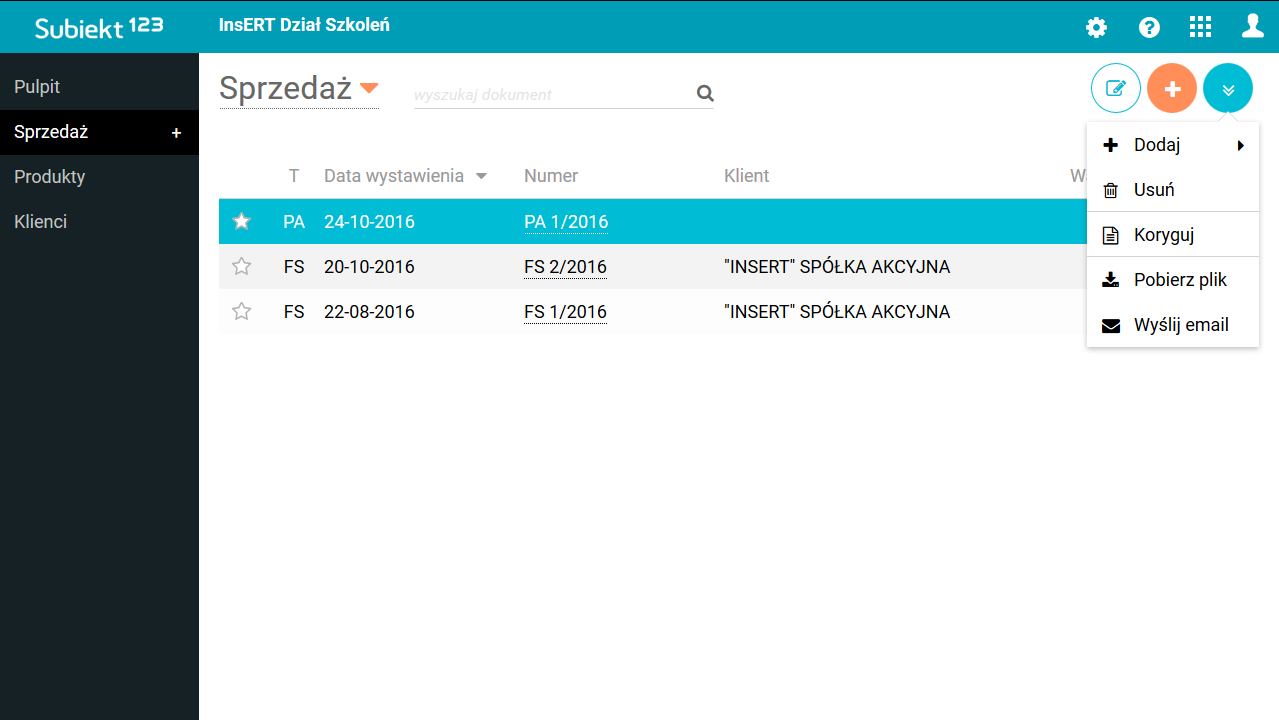Open the apps grid icon

click(1200, 27)
